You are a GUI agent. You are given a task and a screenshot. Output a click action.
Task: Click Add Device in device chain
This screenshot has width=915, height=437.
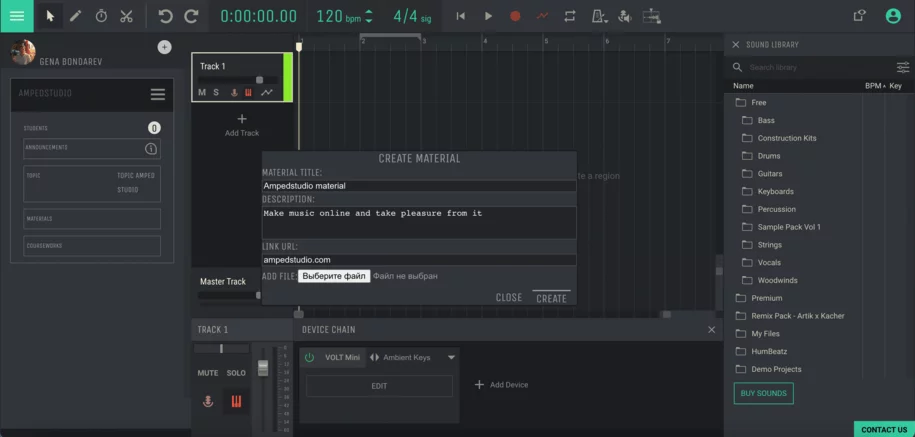pyautogui.click(x=501, y=384)
